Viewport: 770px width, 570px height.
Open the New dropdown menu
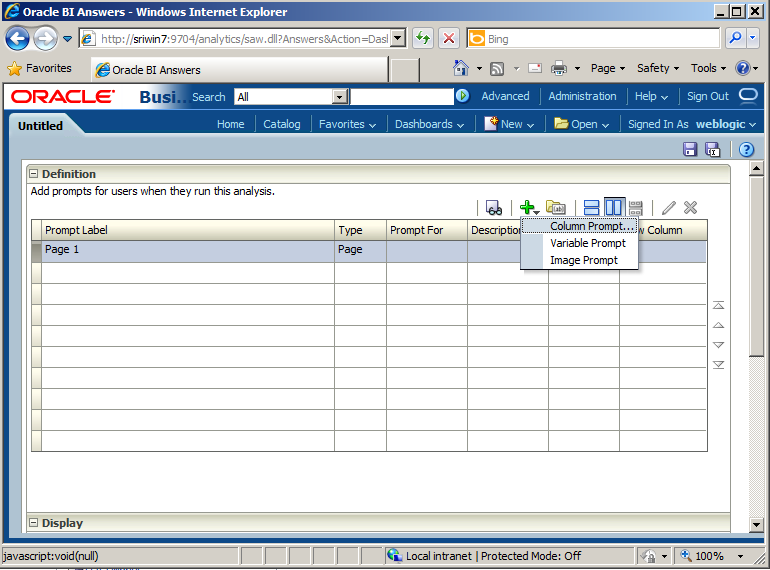point(509,124)
